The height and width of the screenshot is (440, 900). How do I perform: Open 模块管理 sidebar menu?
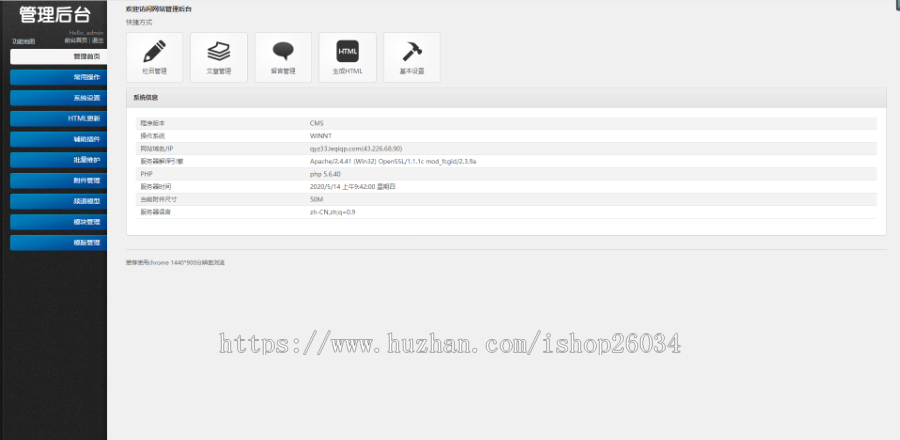59,222
